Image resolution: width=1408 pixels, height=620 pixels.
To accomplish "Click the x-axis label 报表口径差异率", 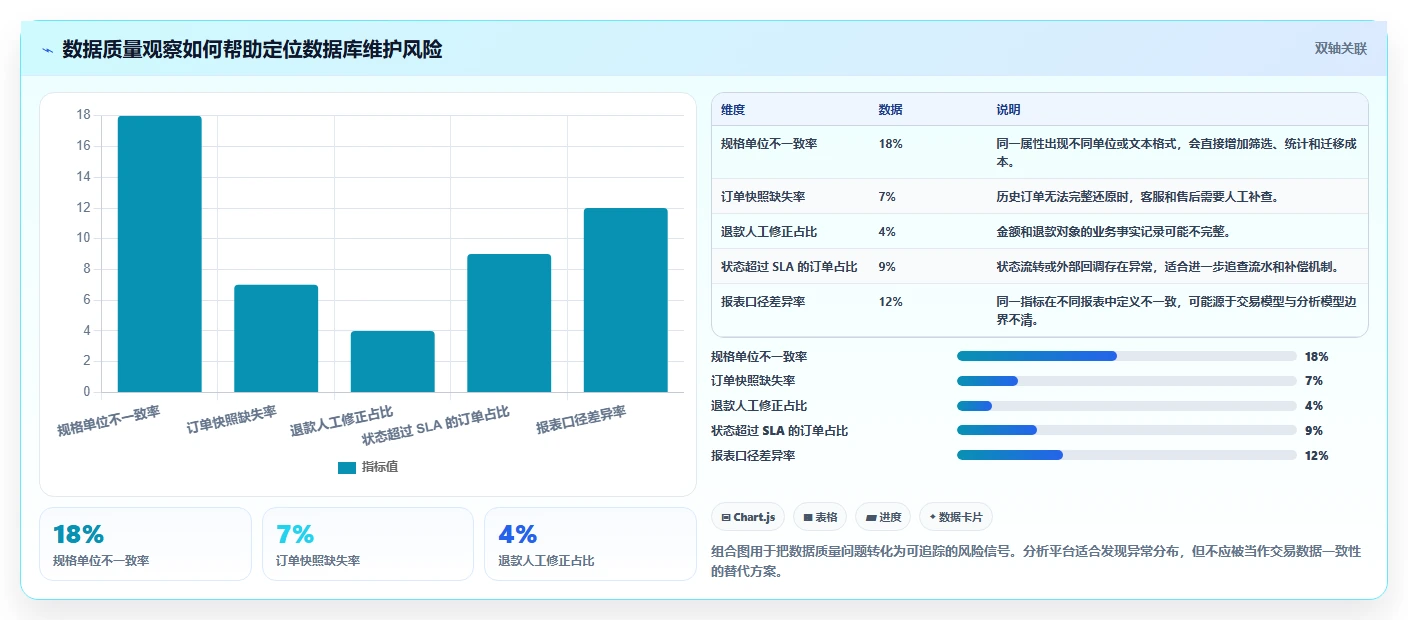I will [581, 420].
